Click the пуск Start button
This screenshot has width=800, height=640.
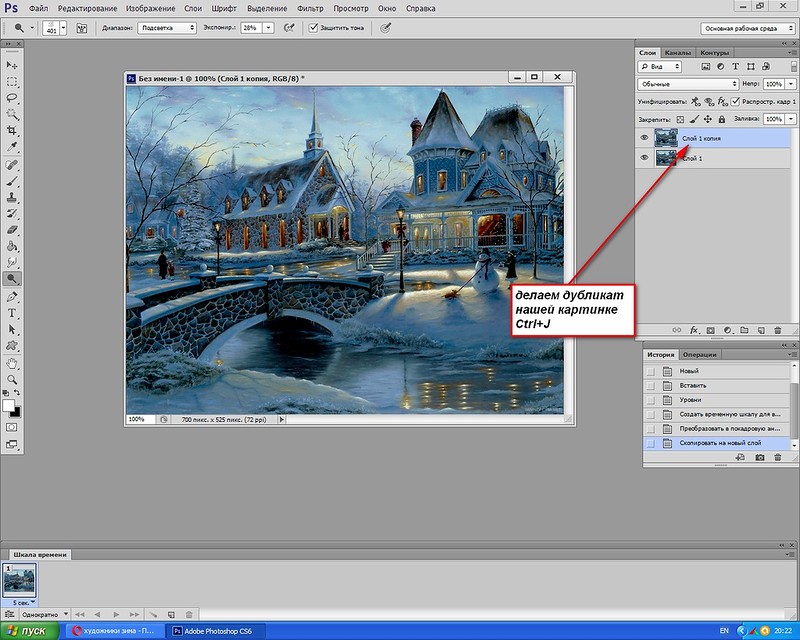(30, 631)
